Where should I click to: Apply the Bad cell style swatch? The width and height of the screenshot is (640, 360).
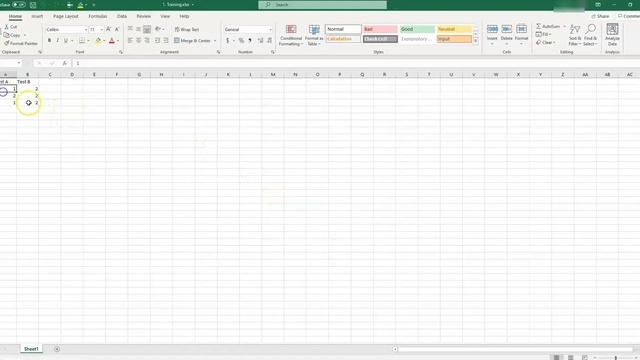tap(380, 29)
